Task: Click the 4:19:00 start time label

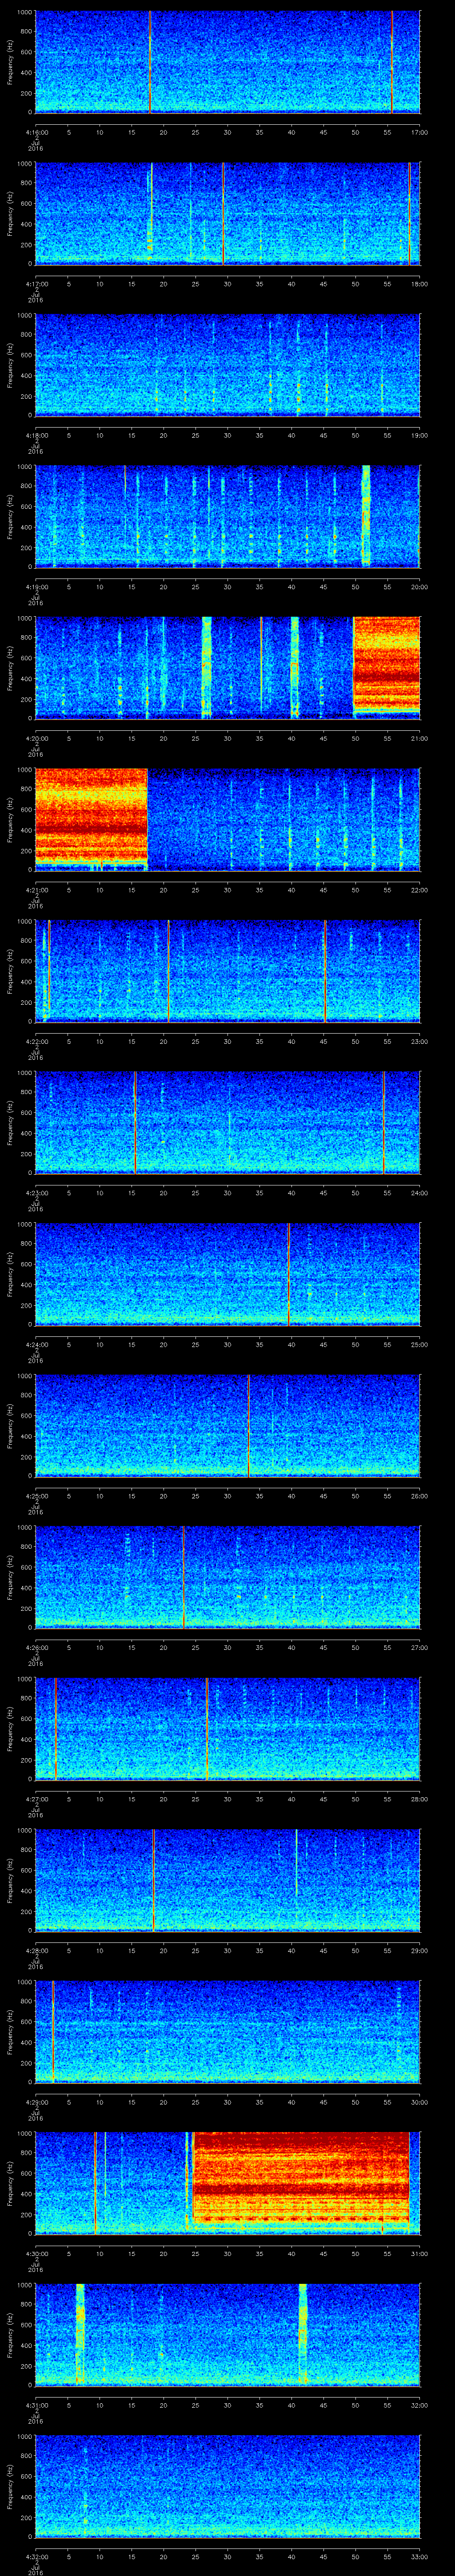Action: [37, 587]
